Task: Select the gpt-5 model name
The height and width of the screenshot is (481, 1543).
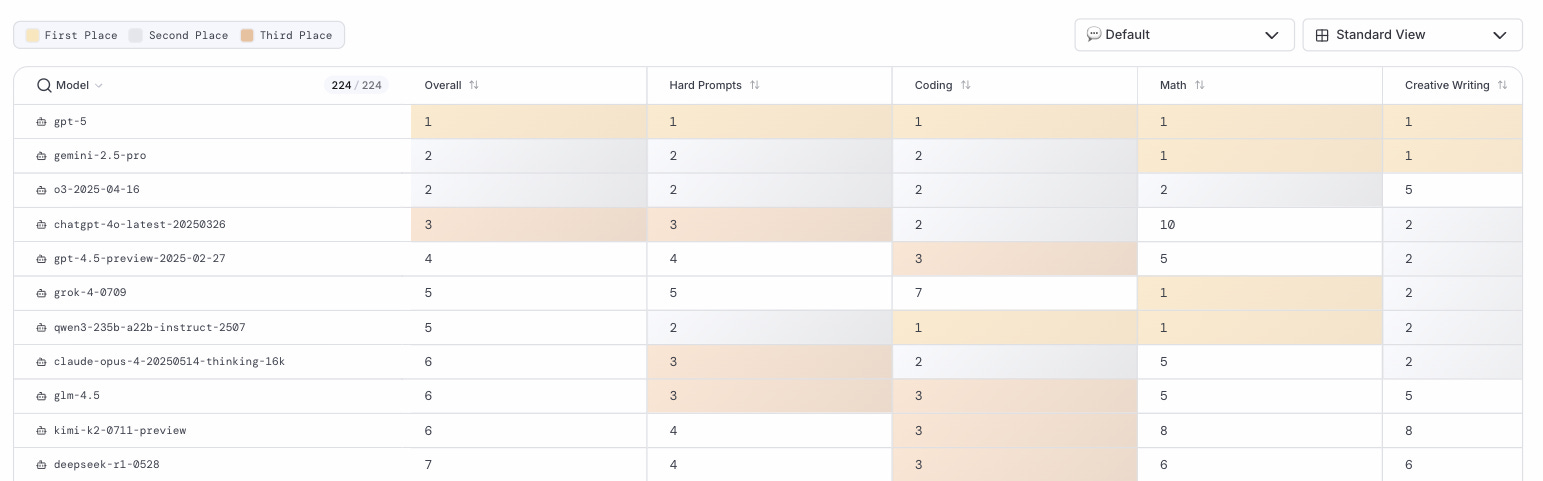Action: tap(70, 121)
